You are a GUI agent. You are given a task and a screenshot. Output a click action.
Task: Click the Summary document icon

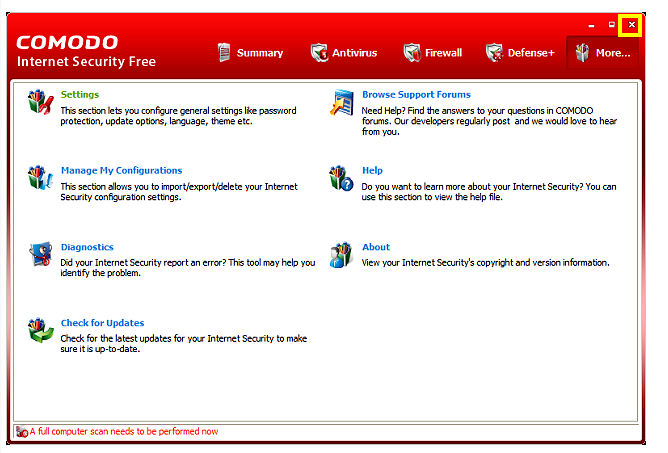pos(224,52)
